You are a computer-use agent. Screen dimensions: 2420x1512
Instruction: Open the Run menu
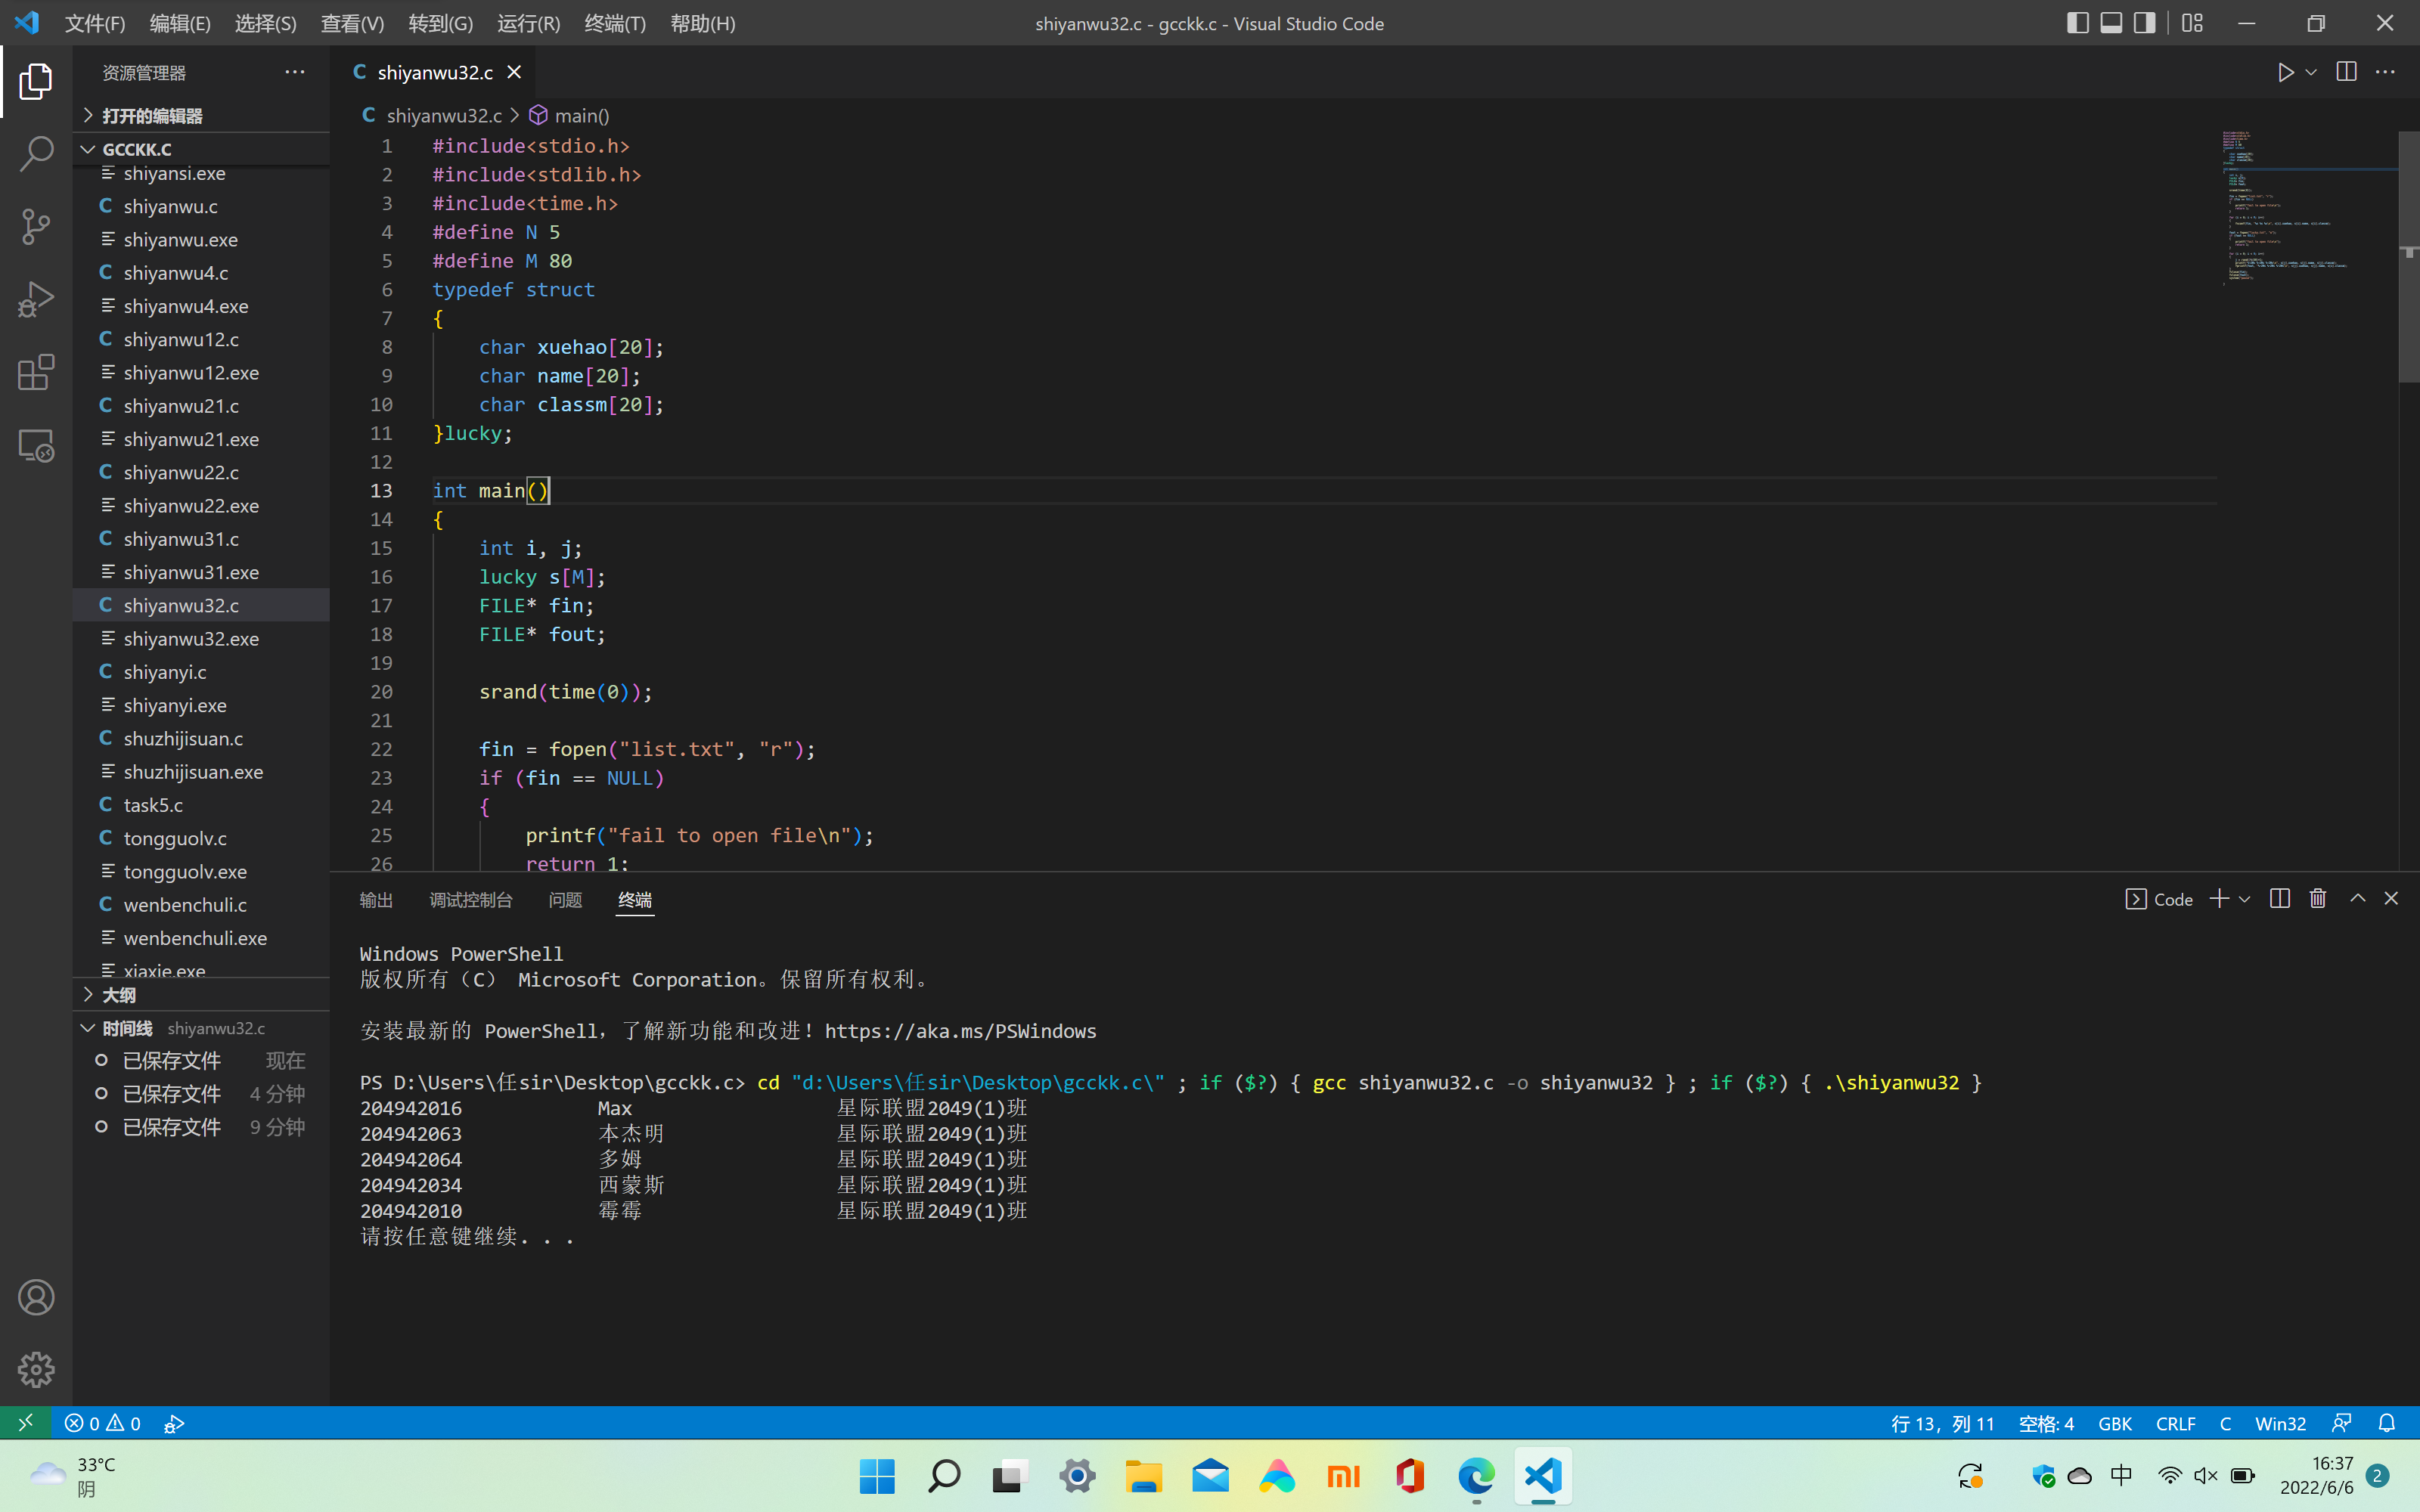(x=529, y=23)
